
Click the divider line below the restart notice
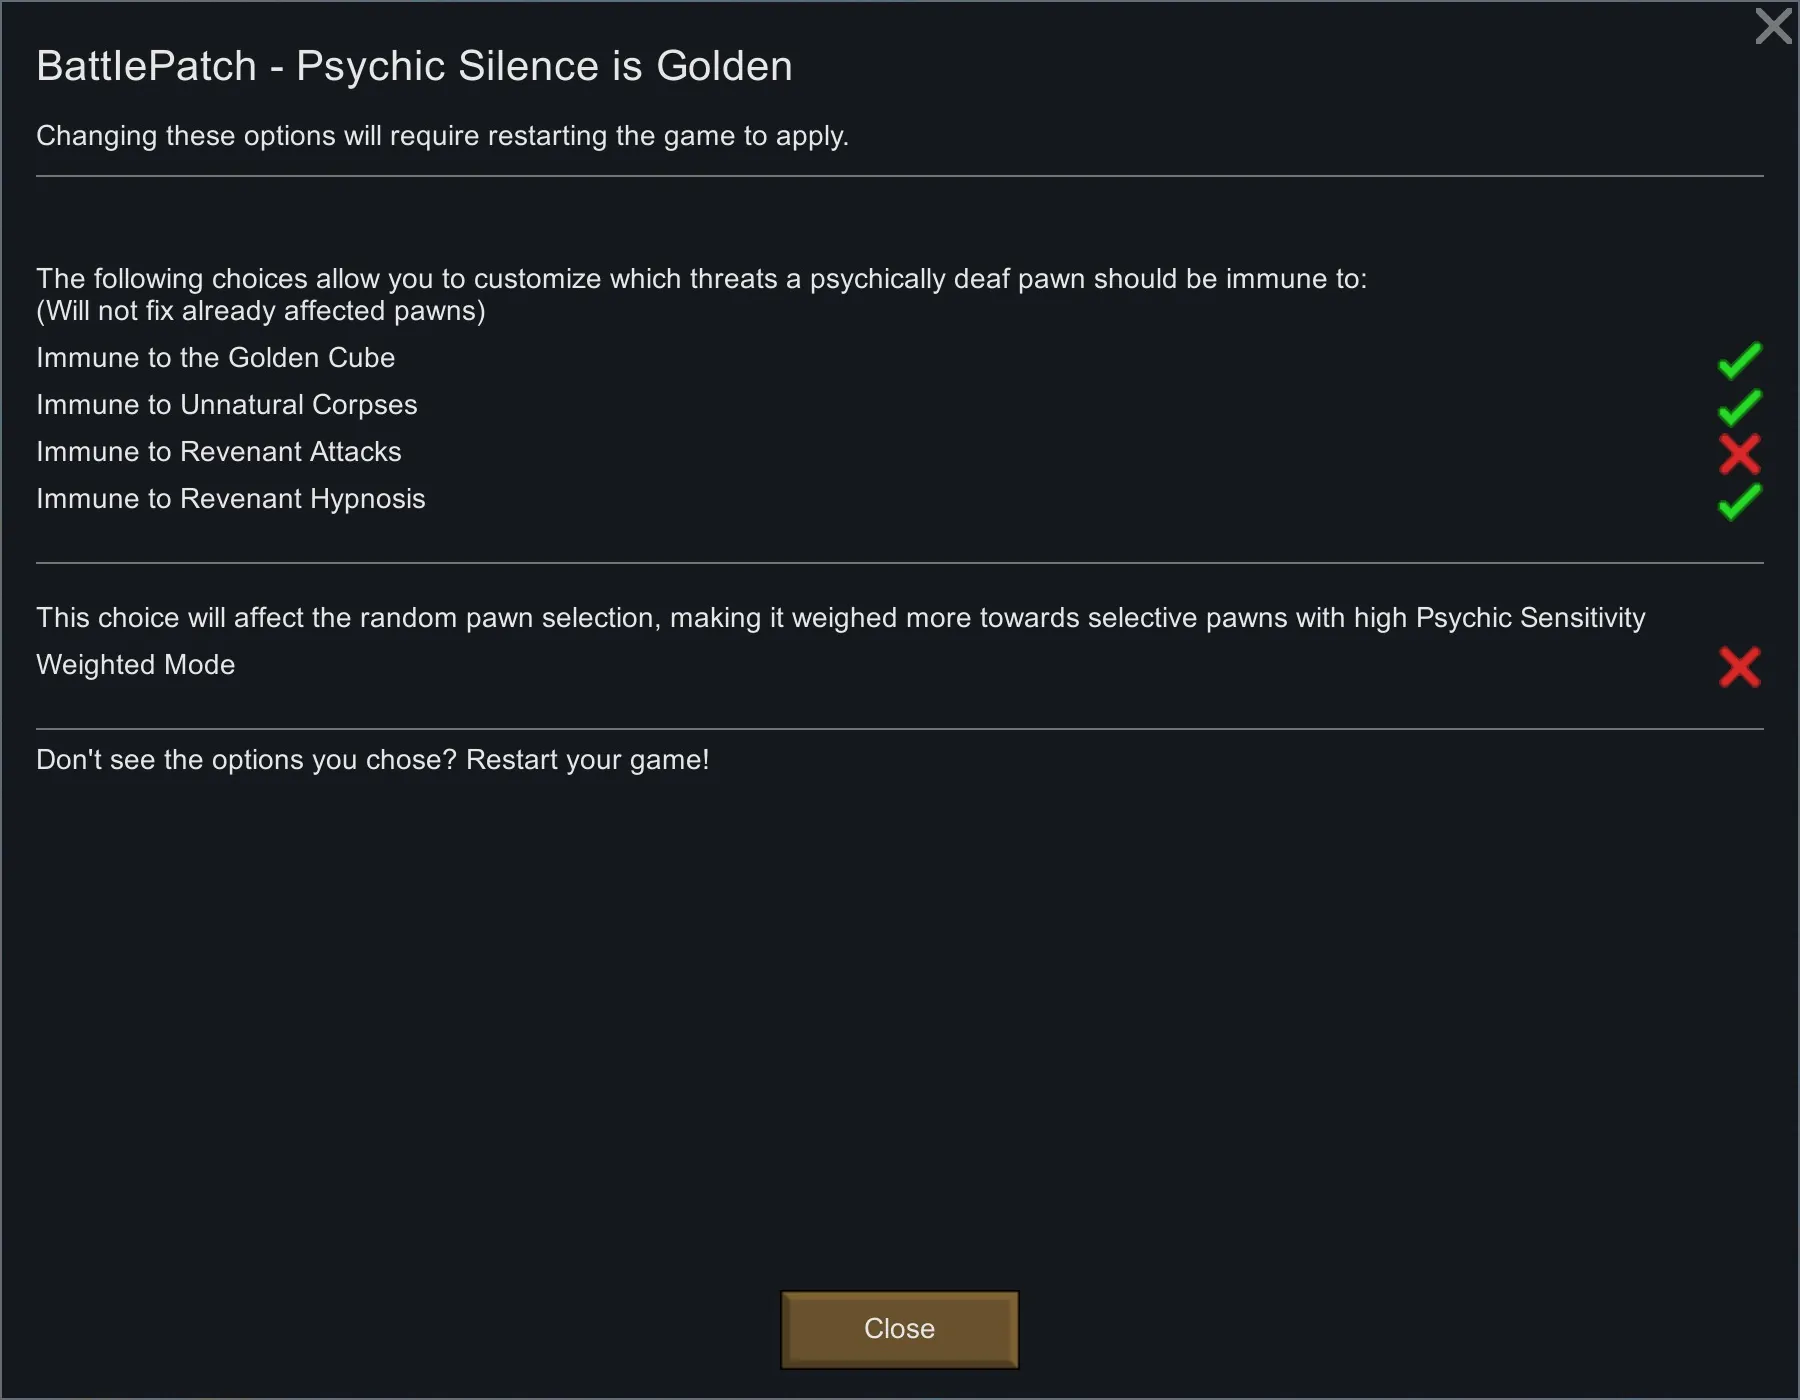coord(900,176)
